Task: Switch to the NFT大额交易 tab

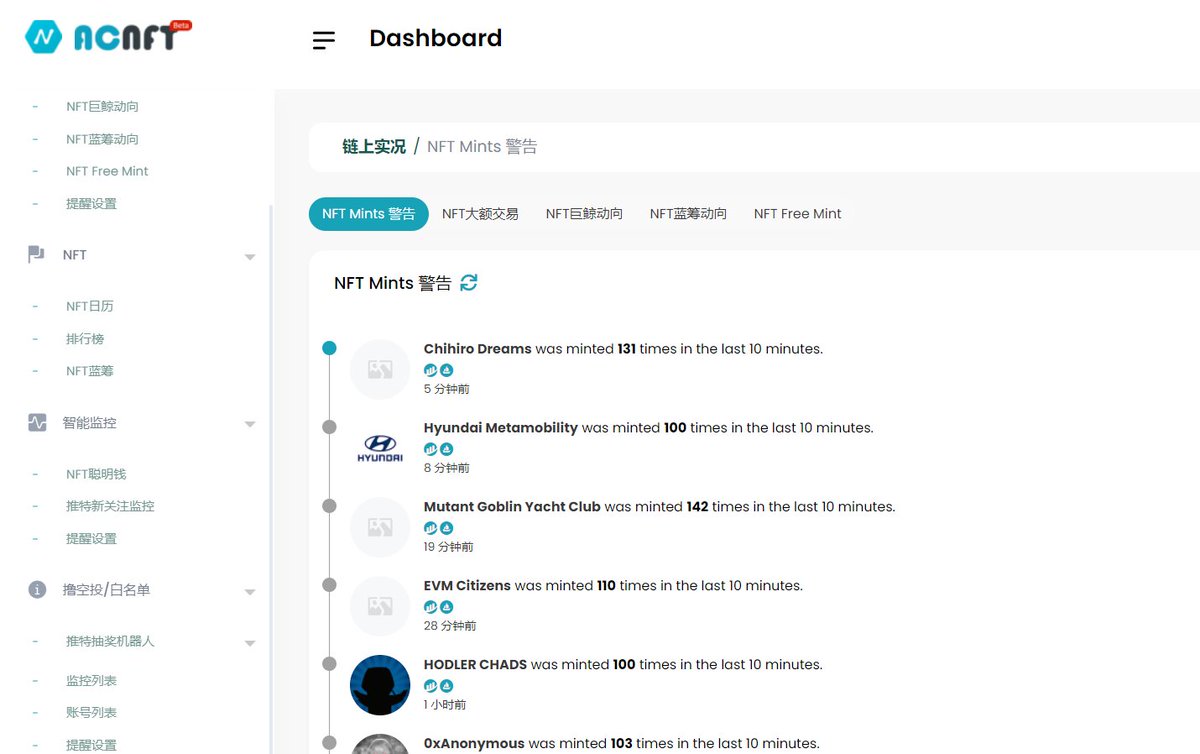Action: pyautogui.click(x=480, y=214)
